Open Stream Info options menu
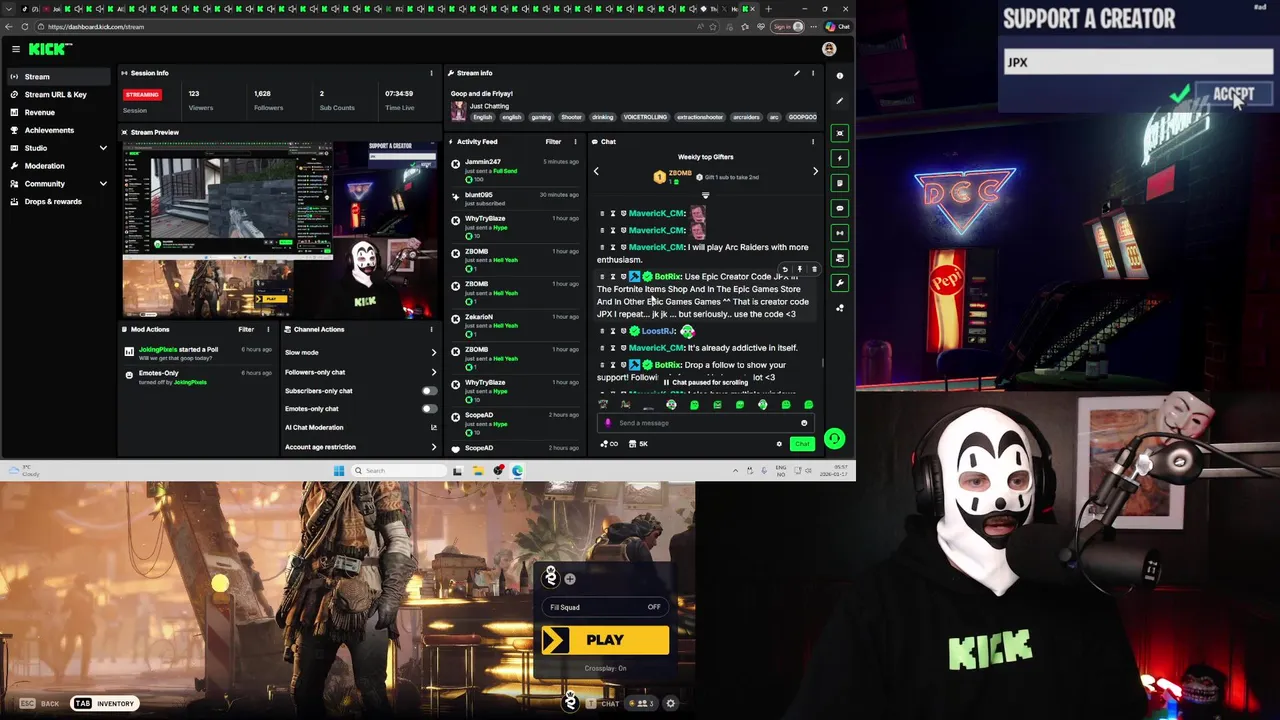The height and width of the screenshot is (720, 1280). coord(813,73)
